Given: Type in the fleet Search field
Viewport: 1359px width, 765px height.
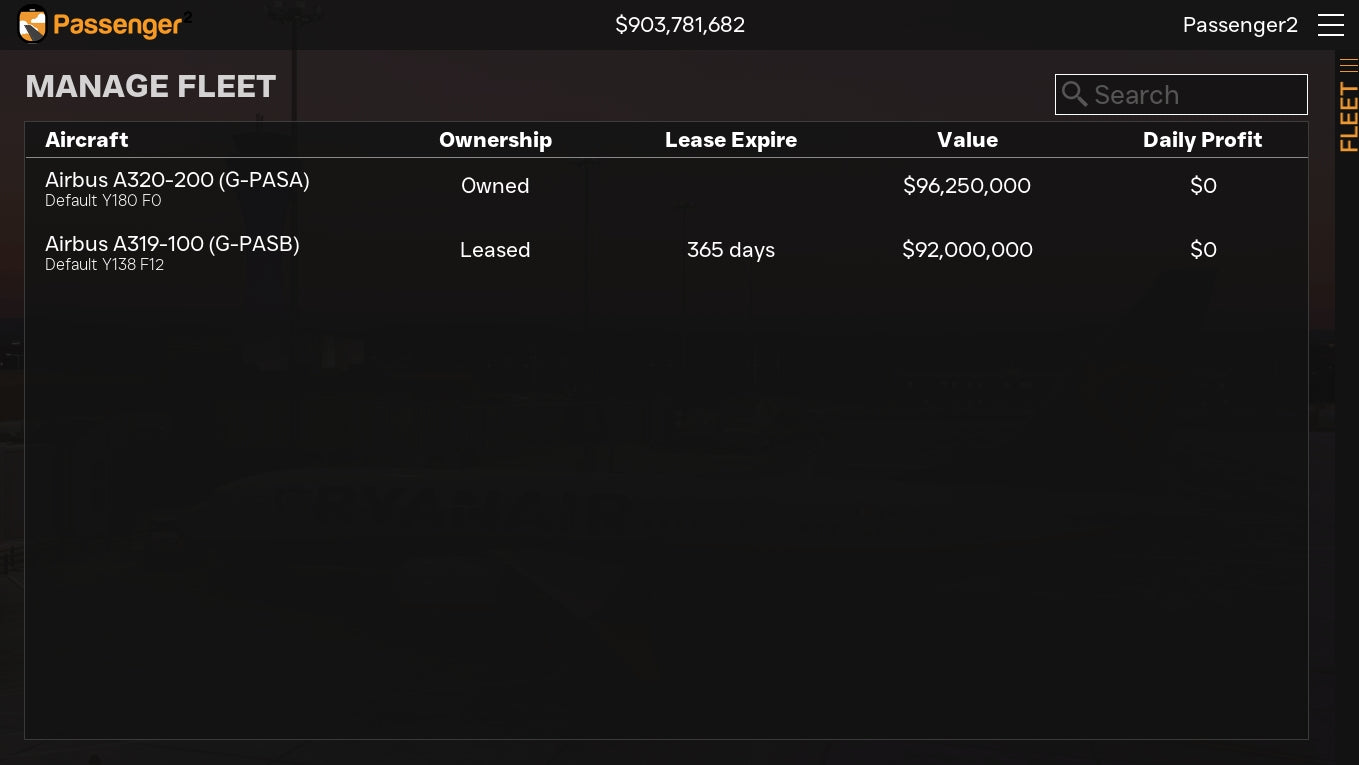Looking at the screenshot, I should coord(1195,95).
